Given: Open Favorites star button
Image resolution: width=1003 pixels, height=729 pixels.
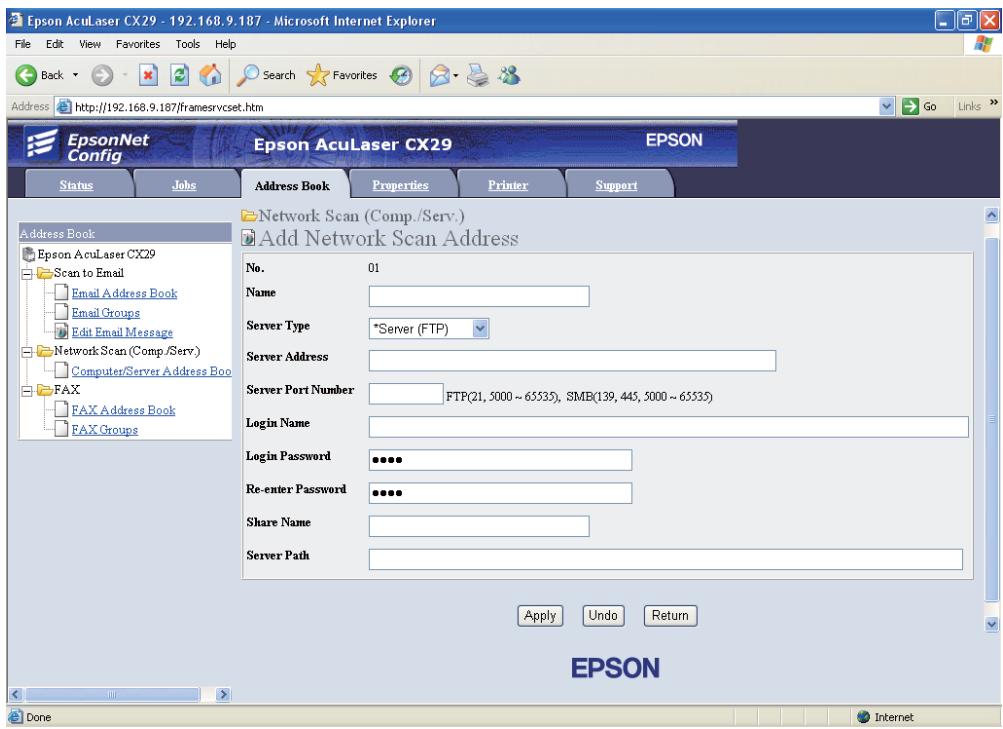Looking at the screenshot, I should tap(342, 75).
